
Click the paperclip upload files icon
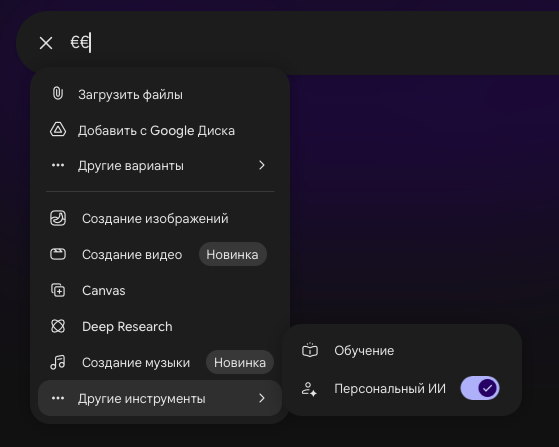(58, 94)
